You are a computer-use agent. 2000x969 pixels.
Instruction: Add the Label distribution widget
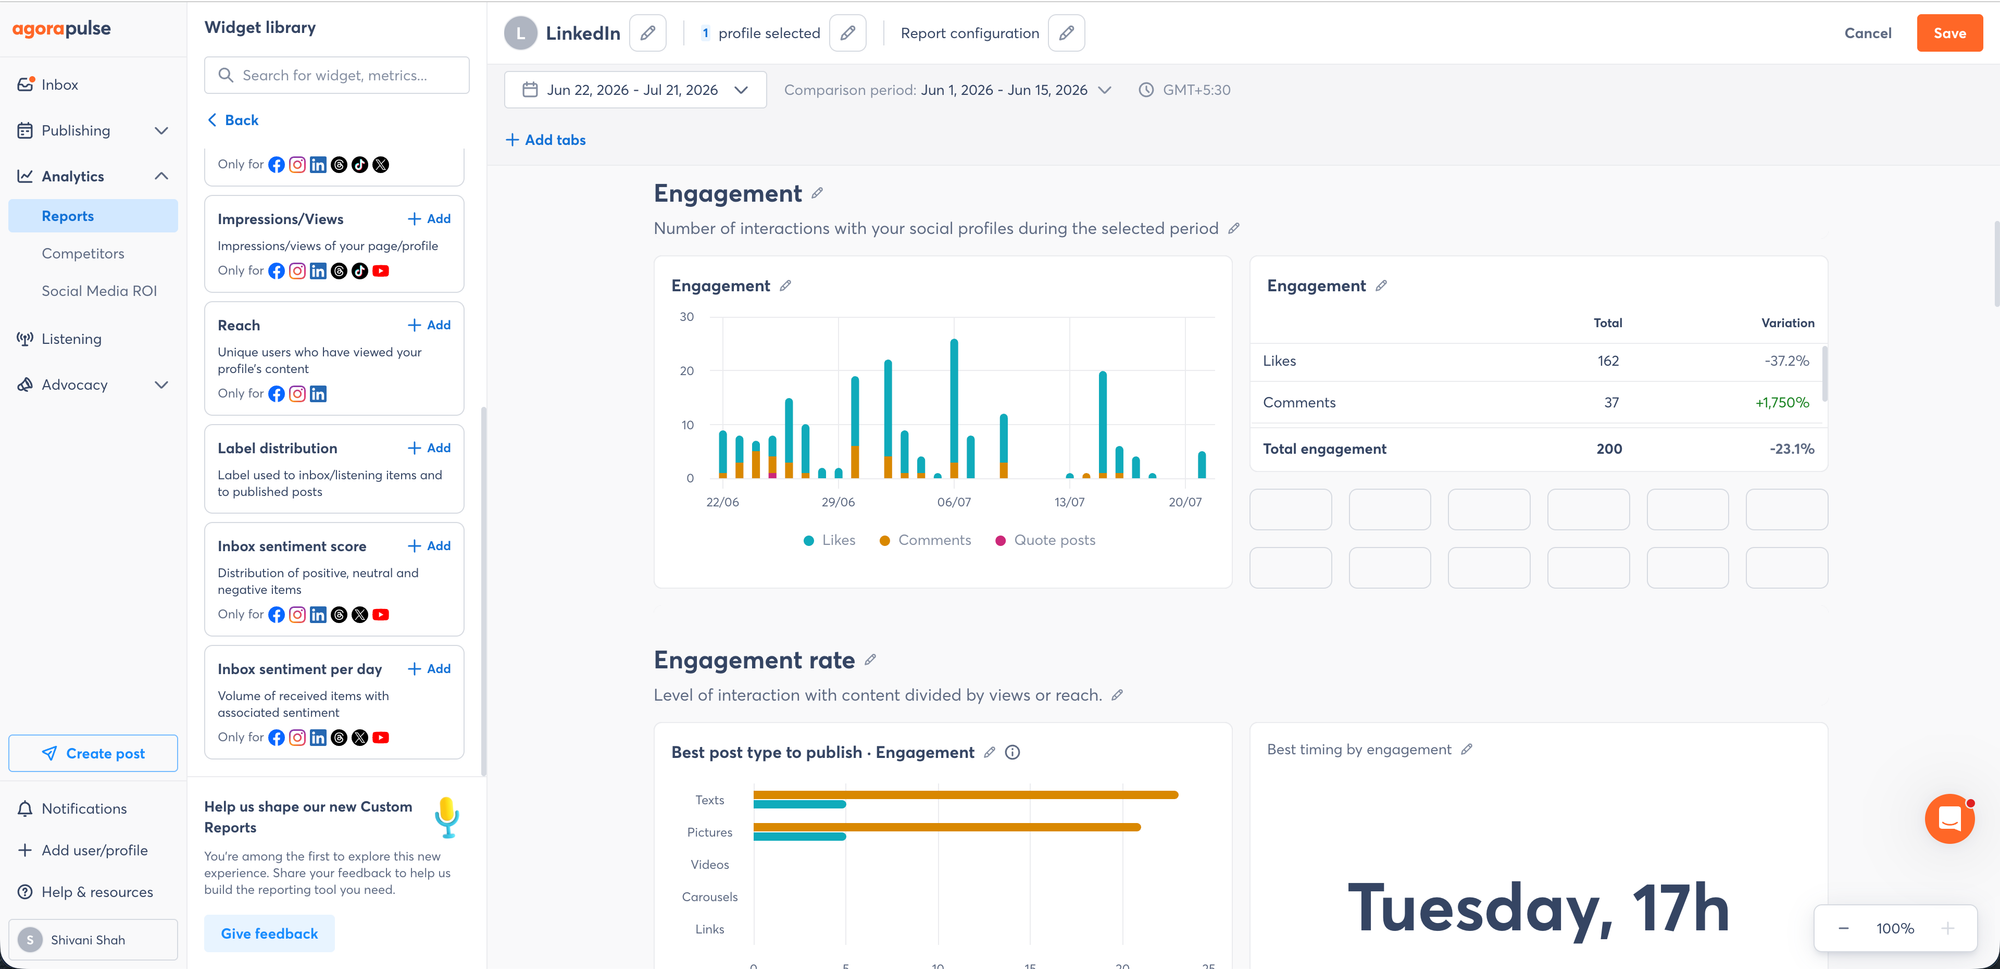(429, 448)
